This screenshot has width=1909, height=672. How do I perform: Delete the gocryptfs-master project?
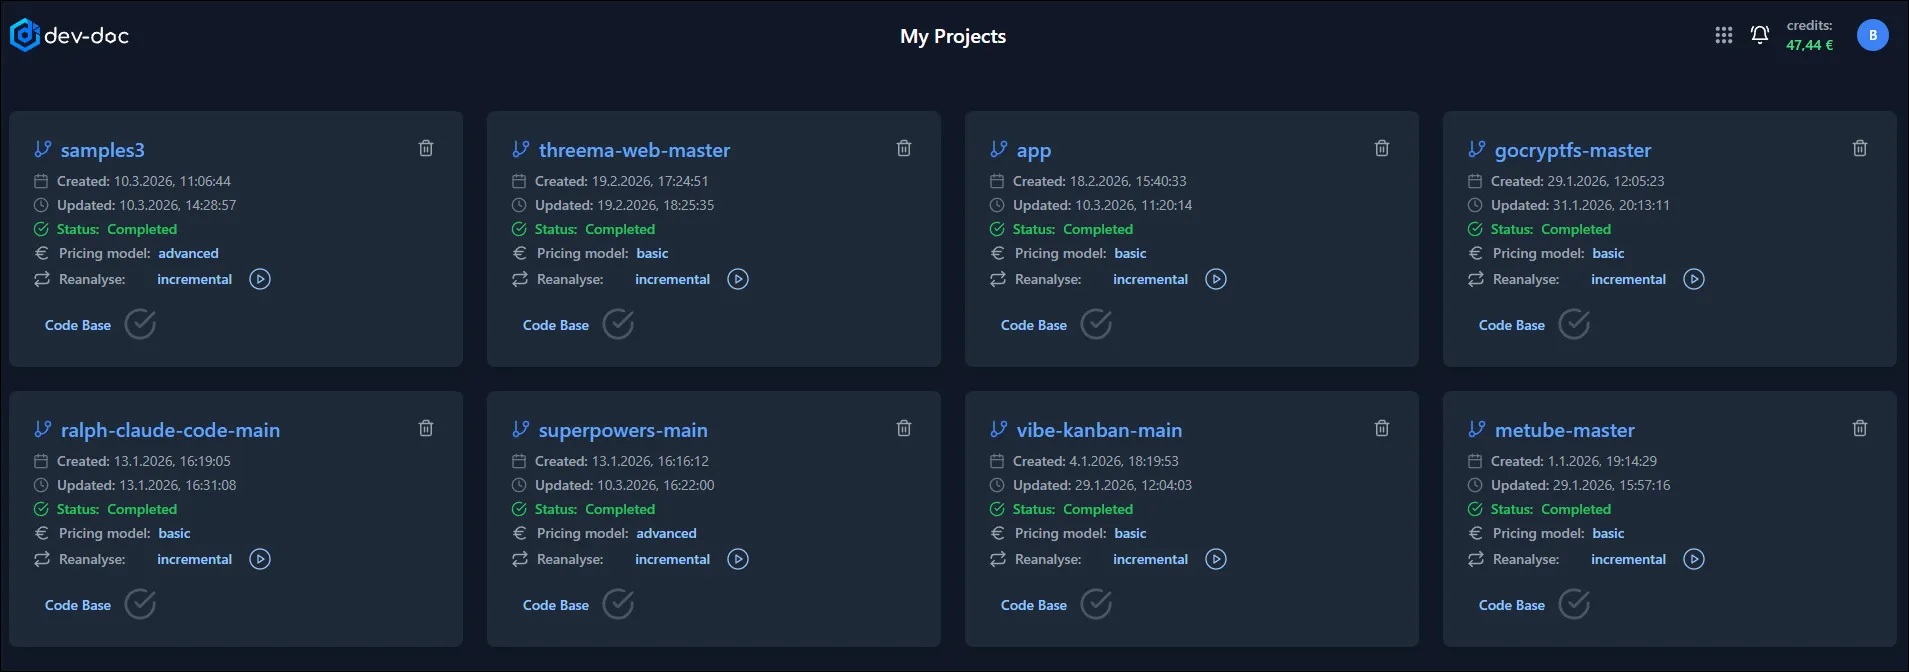point(1860,148)
